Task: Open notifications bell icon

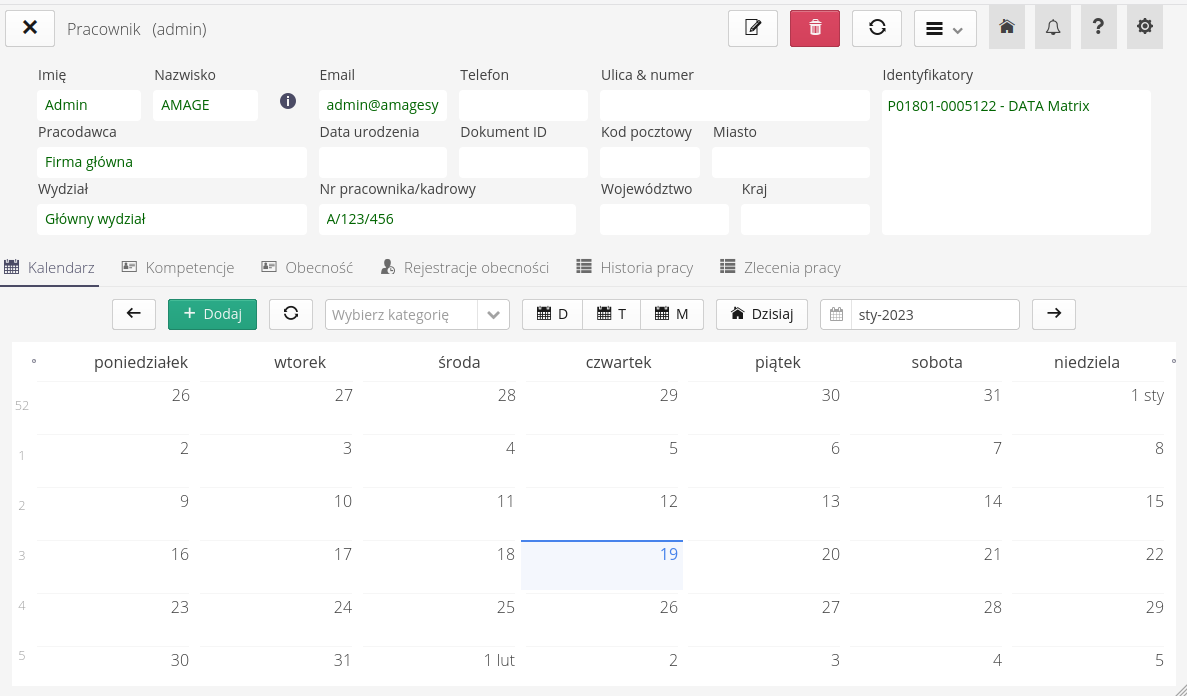Action: coord(1053,28)
